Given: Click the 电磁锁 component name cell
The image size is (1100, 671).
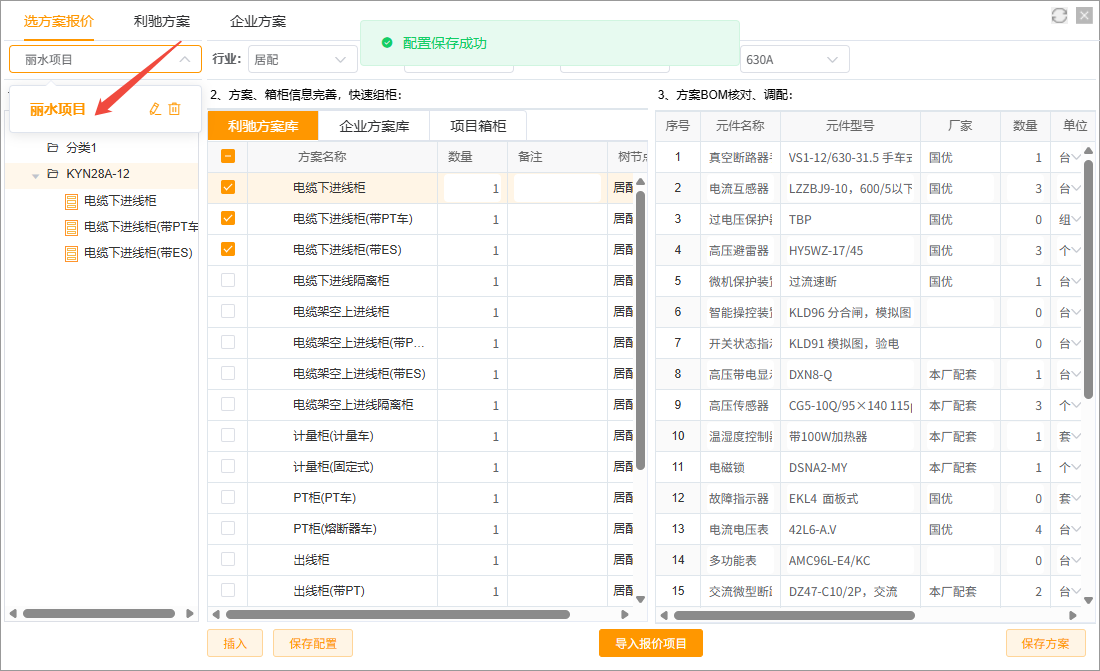Looking at the screenshot, I should 740,467.
